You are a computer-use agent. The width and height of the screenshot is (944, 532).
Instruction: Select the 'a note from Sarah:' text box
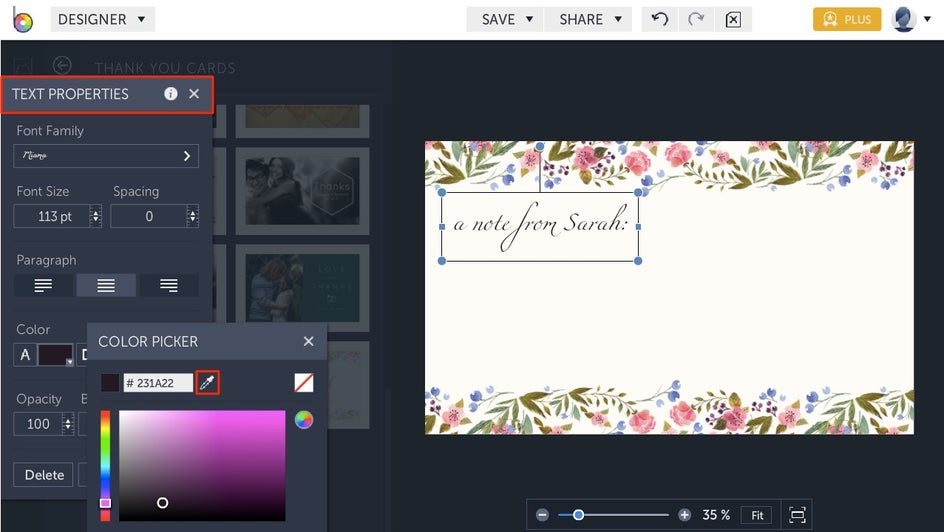(540, 227)
